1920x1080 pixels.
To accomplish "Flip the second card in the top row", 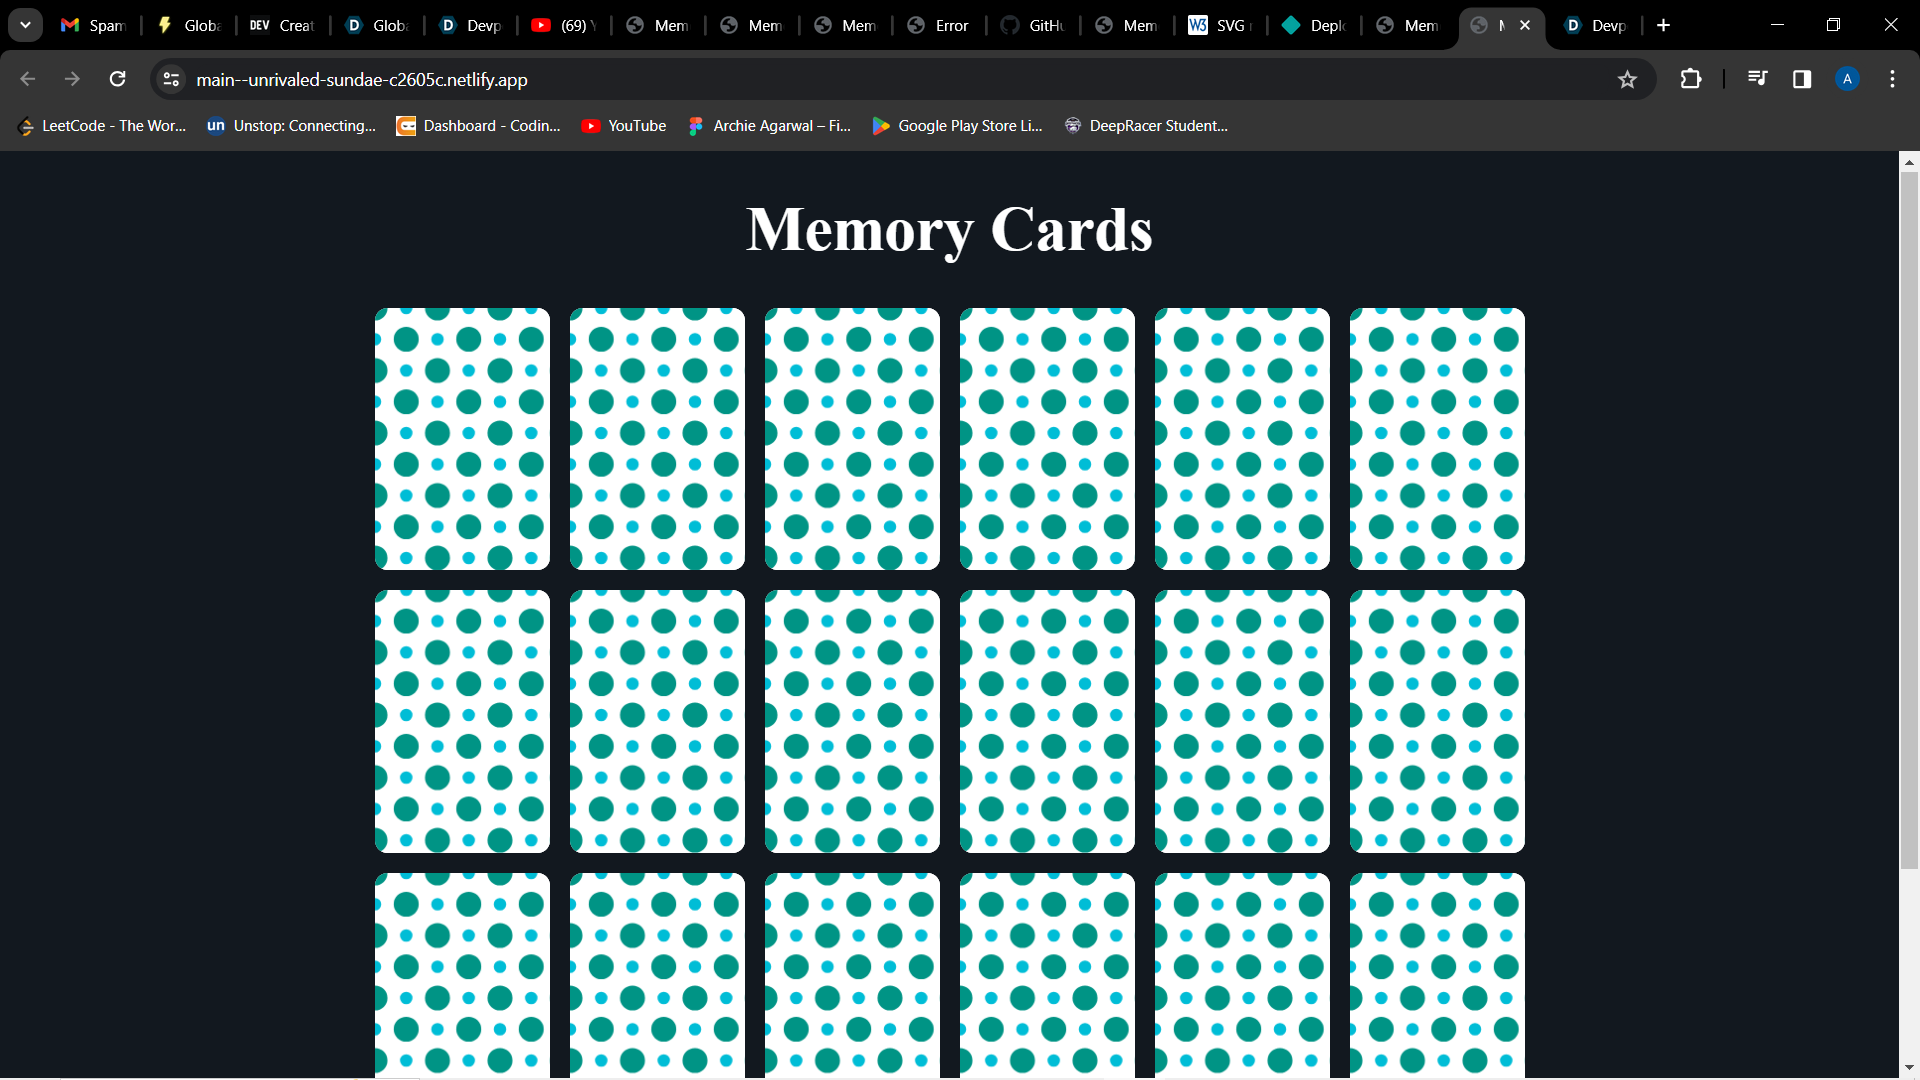I will click(x=657, y=439).
